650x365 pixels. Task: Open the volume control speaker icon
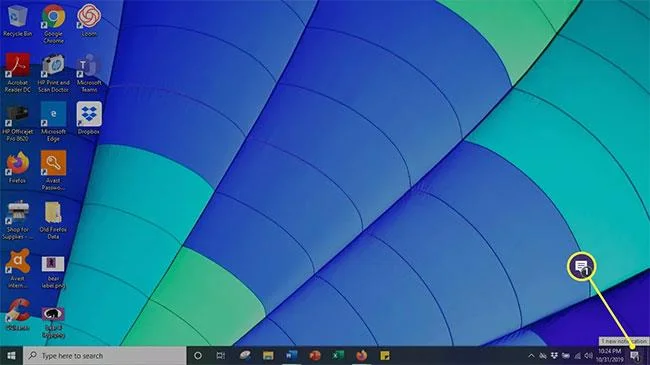(x=588, y=356)
